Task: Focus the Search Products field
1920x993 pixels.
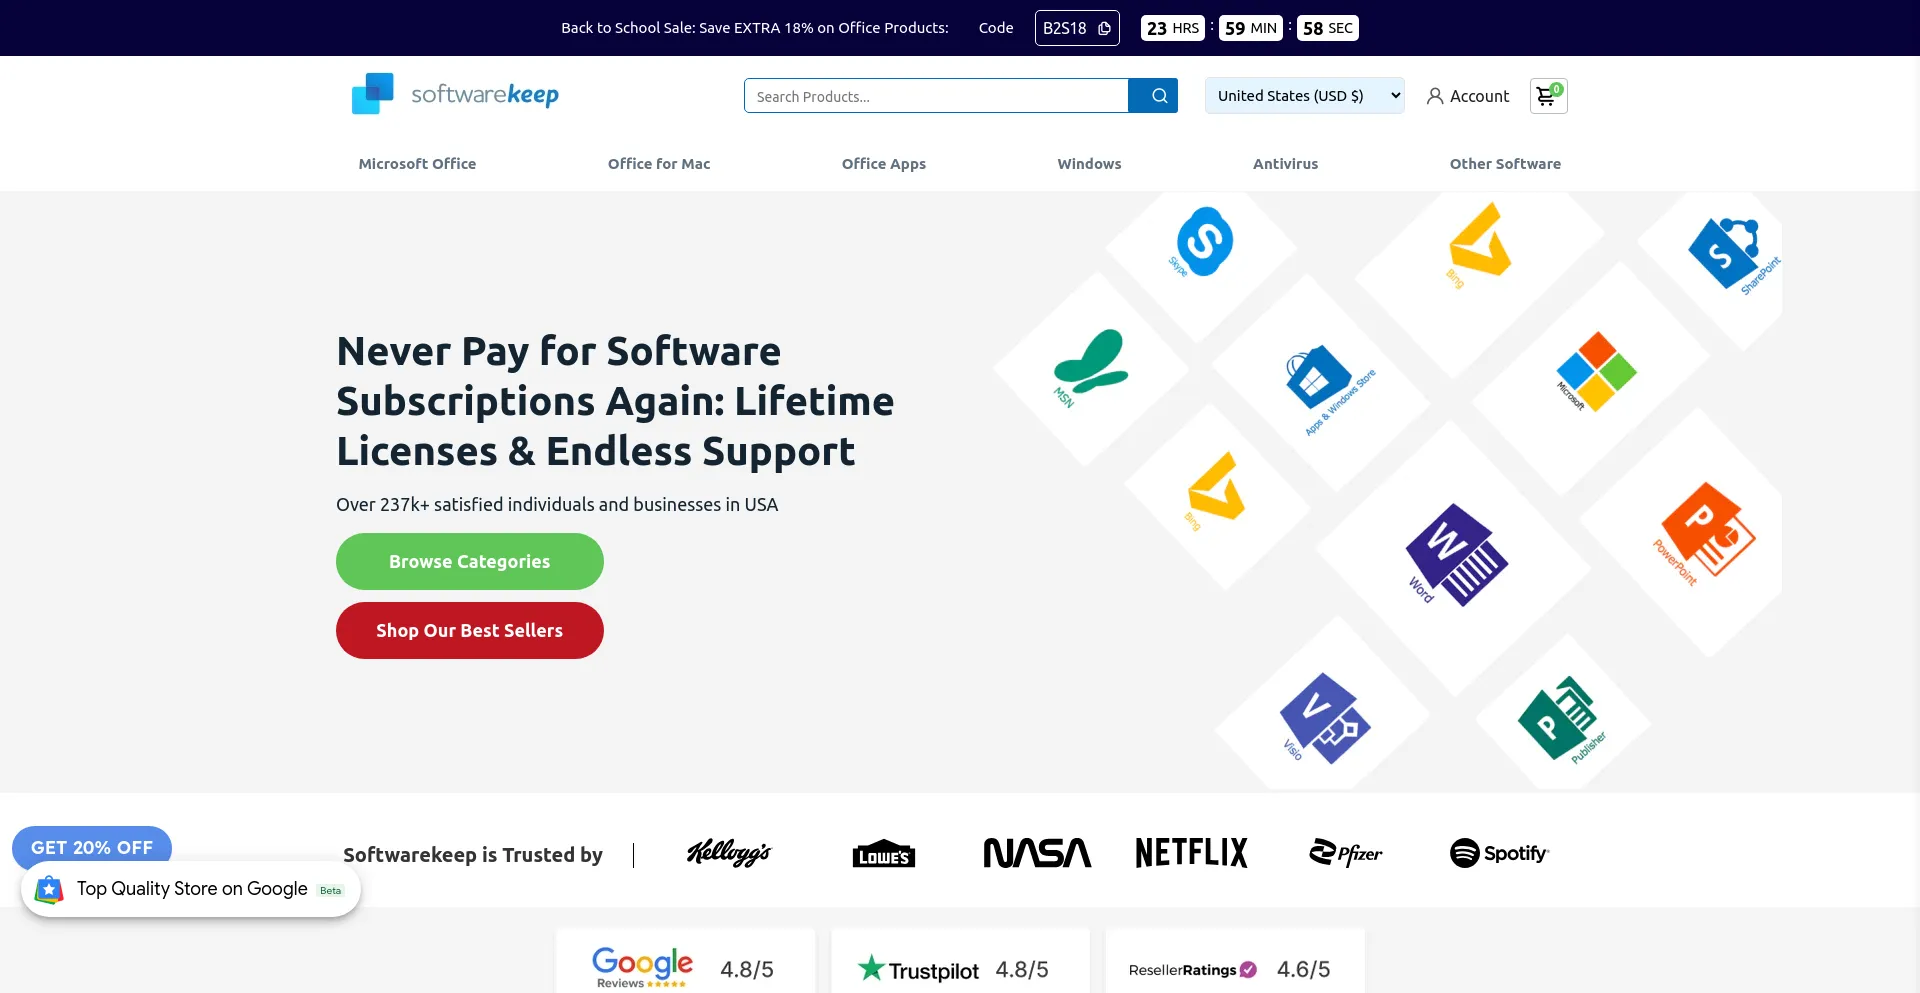Action: 936,96
